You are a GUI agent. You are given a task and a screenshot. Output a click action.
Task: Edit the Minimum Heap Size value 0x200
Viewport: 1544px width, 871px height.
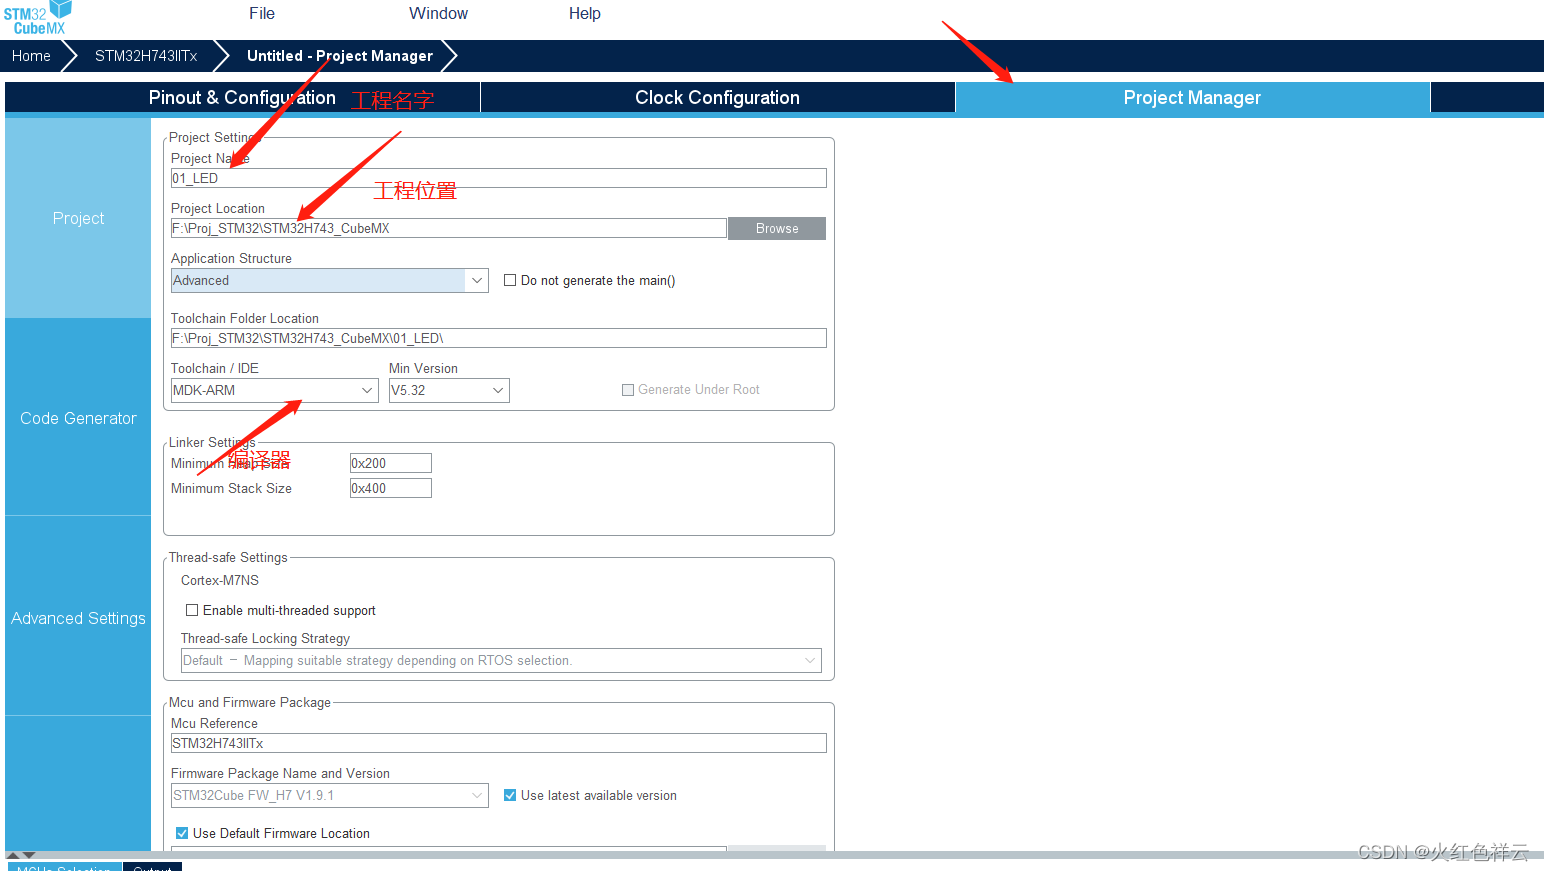tap(390, 463)
